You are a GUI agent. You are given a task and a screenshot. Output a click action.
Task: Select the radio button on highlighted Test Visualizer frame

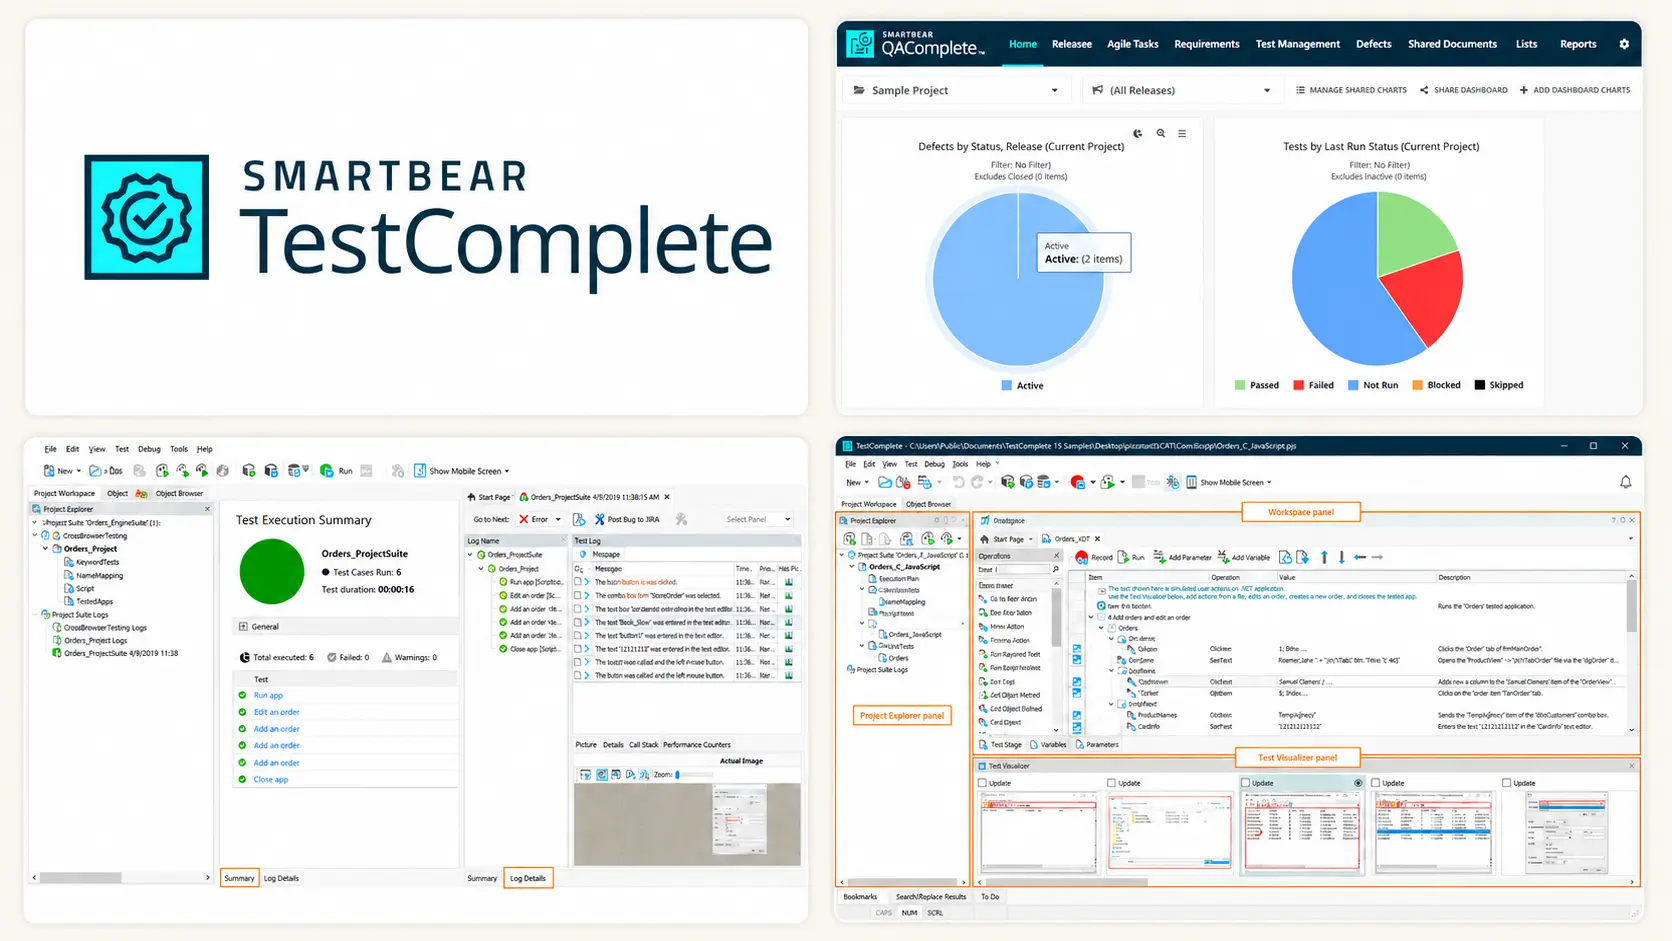(1358, 783)
